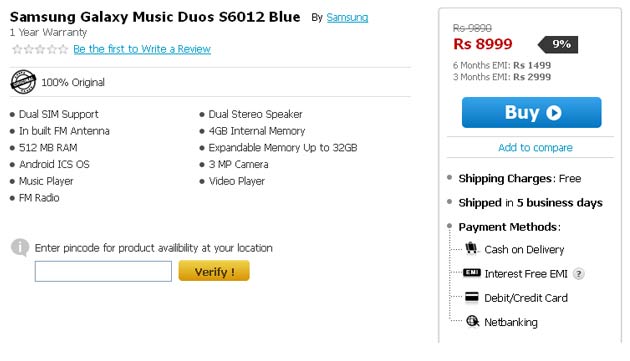
Task: Click the third rating star
Action: coord(40,49)
